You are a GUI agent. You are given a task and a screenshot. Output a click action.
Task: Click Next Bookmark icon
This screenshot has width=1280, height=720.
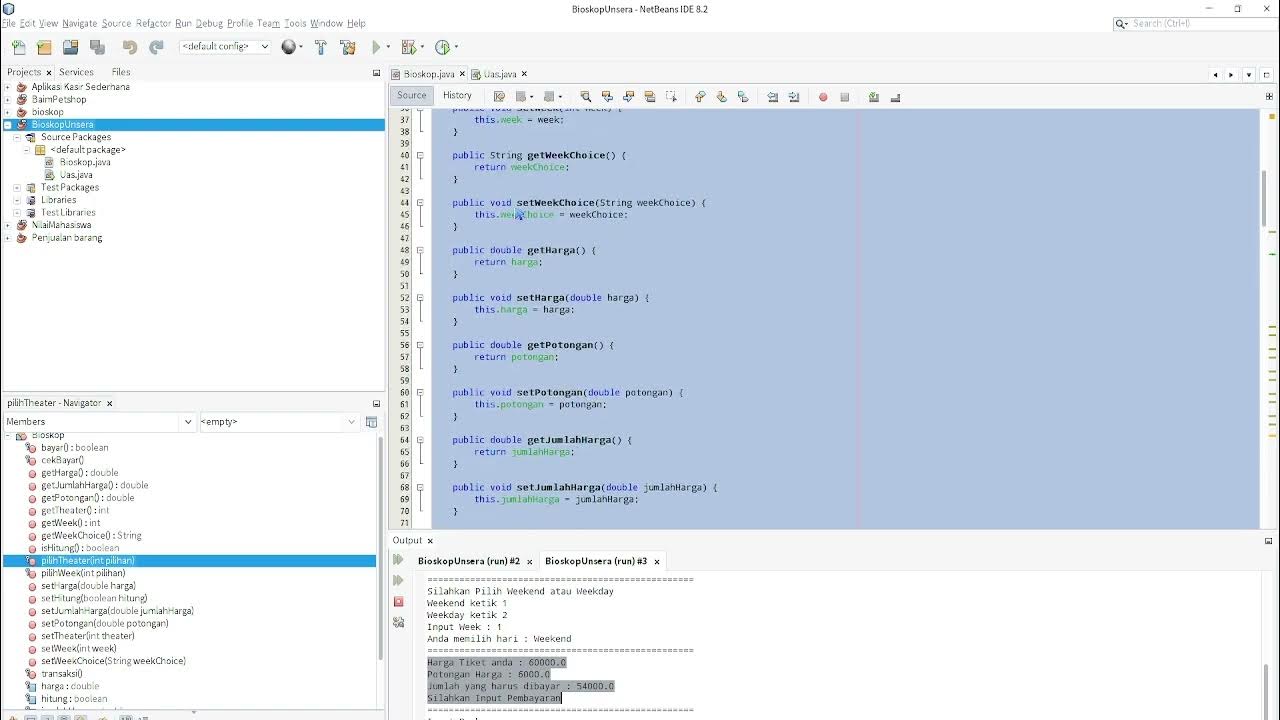(721, 97)
